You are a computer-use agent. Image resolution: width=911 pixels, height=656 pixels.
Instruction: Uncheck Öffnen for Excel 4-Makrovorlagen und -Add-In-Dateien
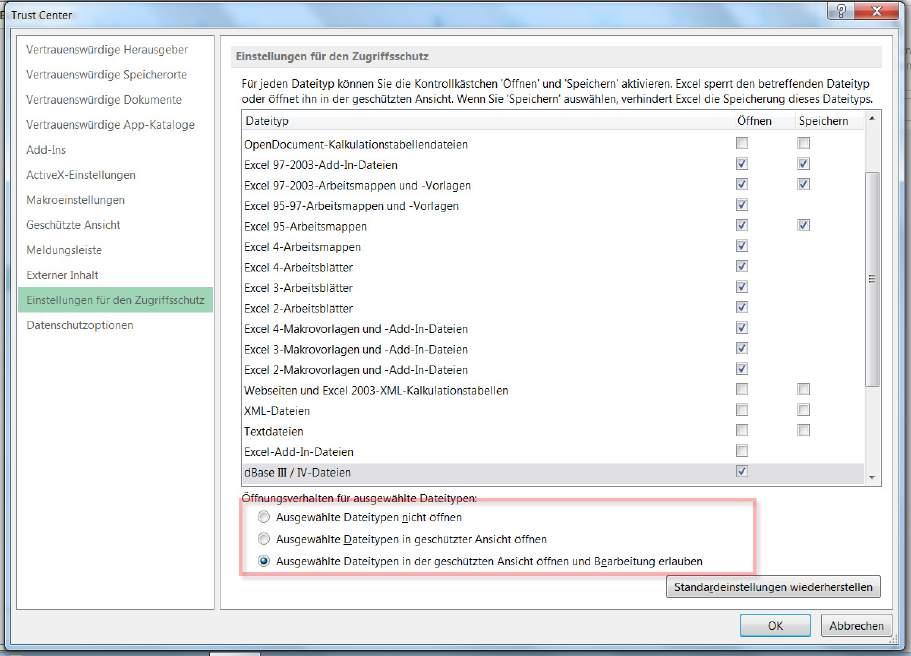pos(742,328)
